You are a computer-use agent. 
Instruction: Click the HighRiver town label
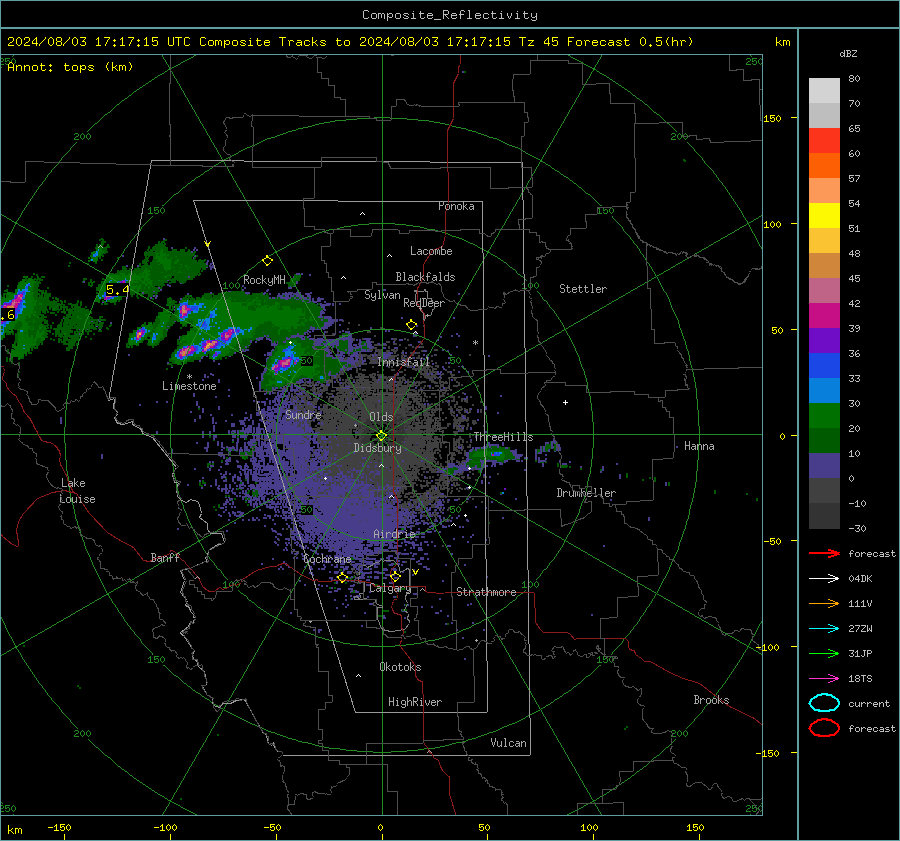point(415,702)
